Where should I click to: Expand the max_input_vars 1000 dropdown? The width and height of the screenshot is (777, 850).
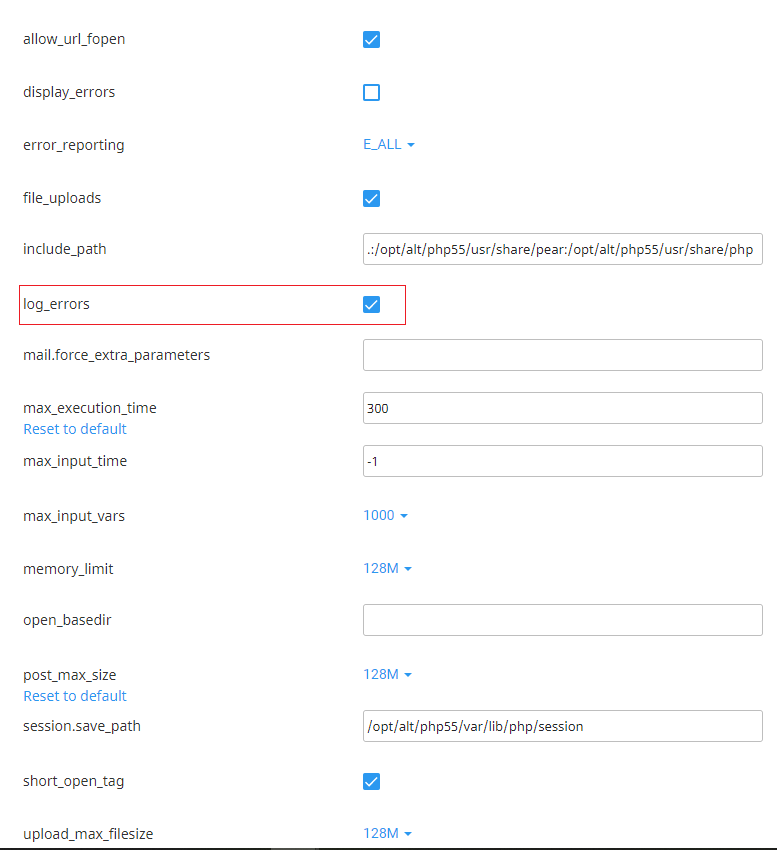(386, 516)
